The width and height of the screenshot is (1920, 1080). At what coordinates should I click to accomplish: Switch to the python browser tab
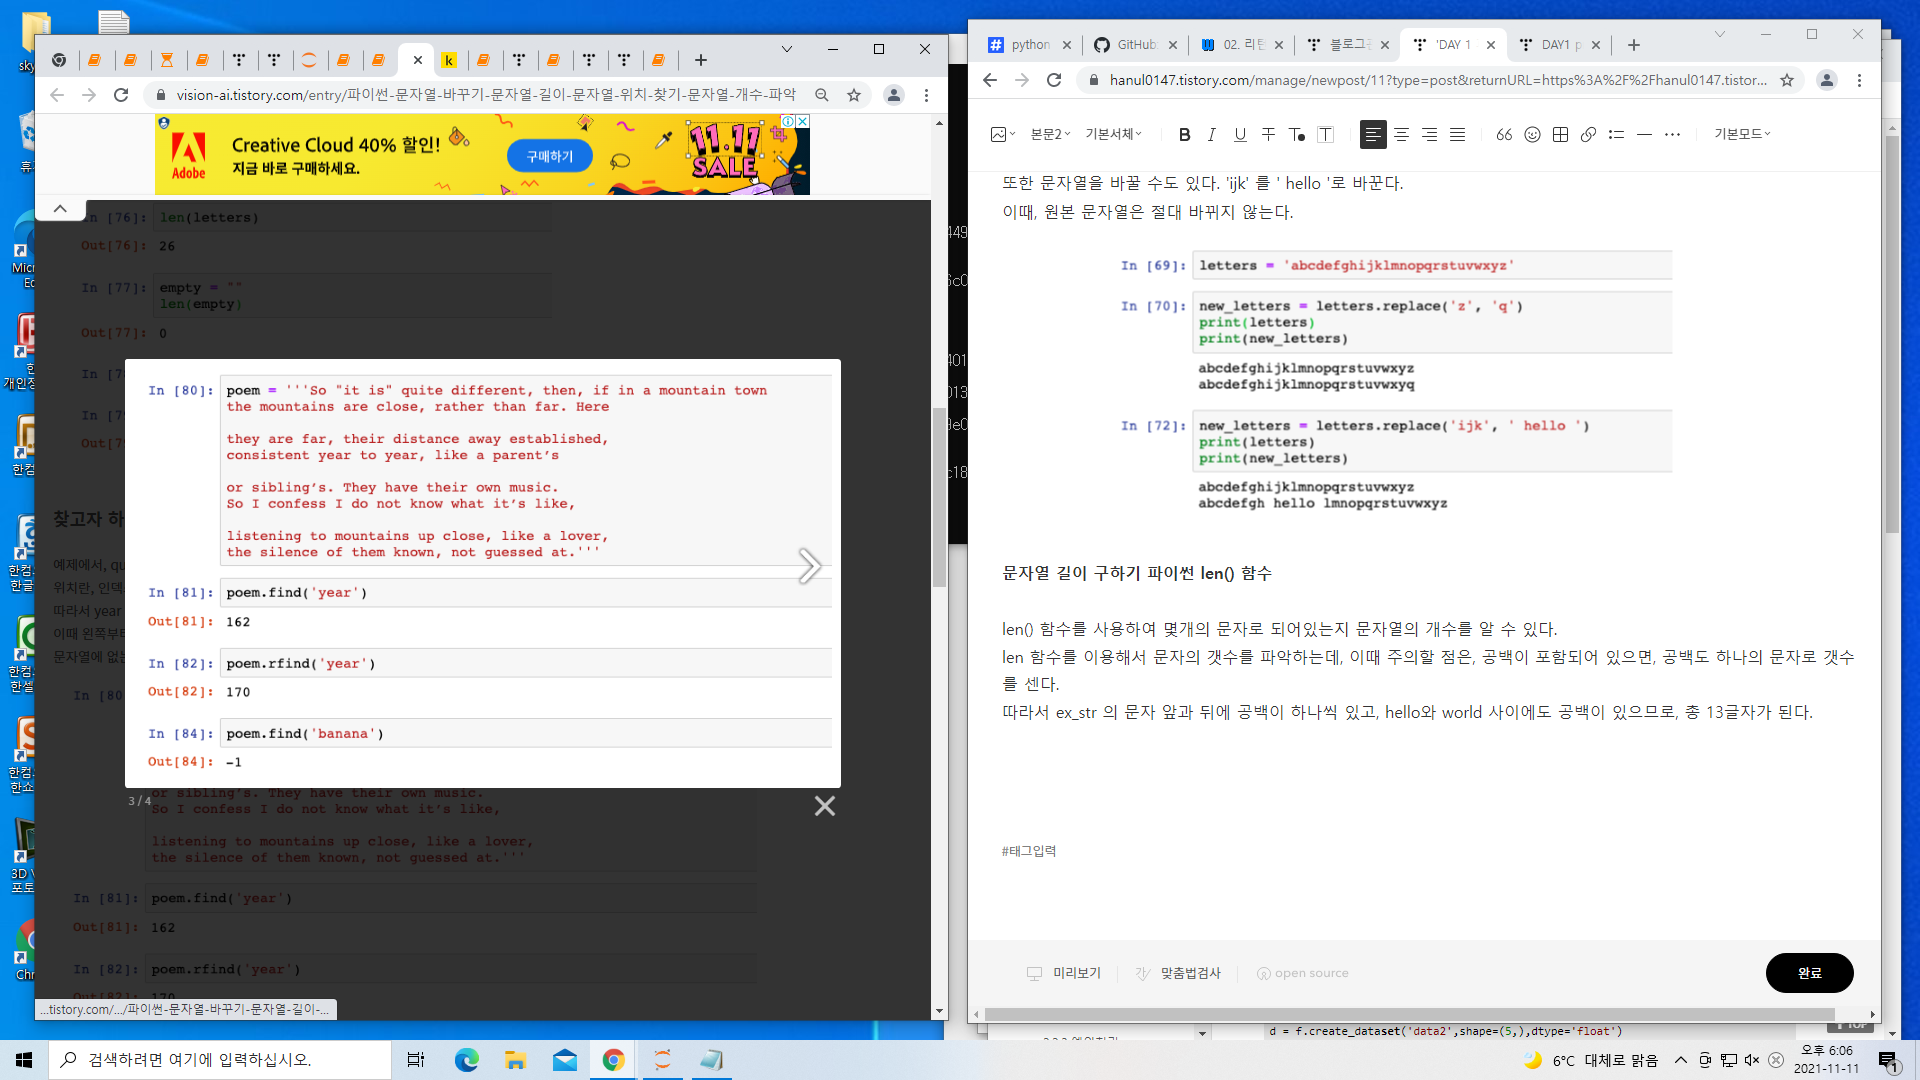1029,45
